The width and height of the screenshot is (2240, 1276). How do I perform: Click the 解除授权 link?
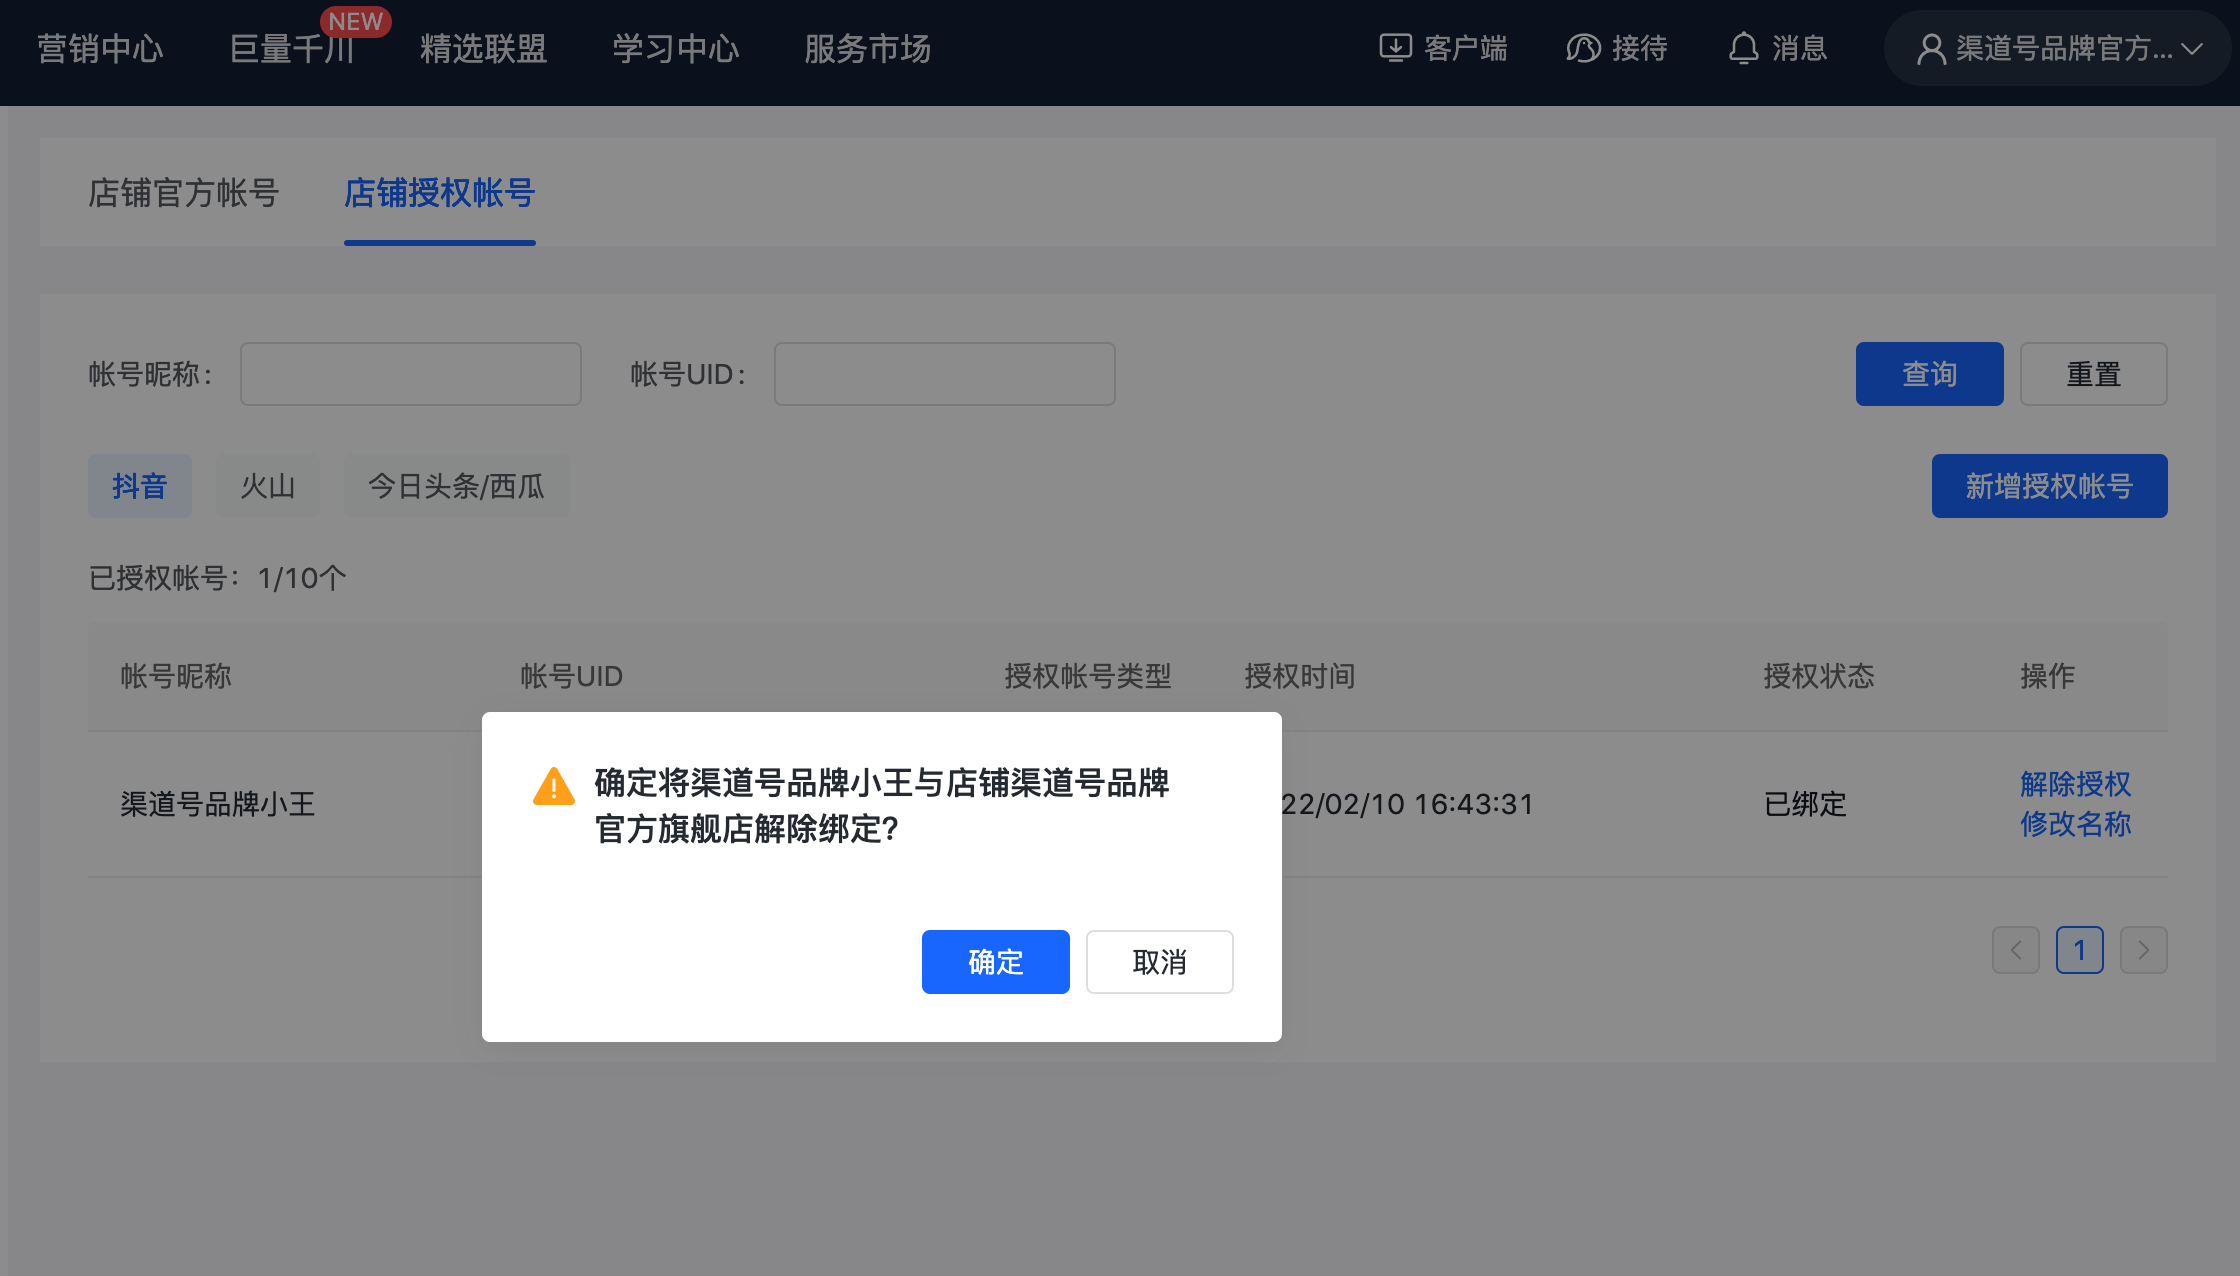pos(2075,784)
